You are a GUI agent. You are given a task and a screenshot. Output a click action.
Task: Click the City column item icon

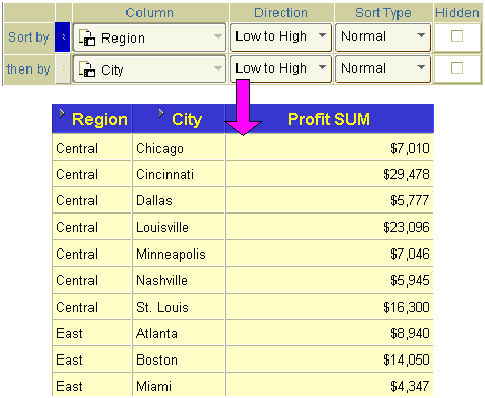(87, 69)
